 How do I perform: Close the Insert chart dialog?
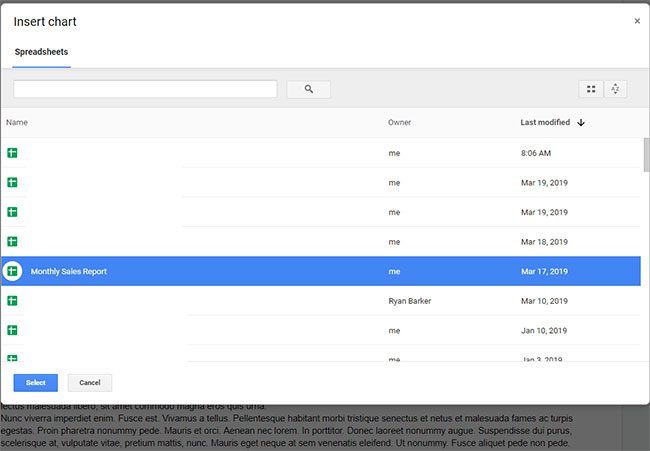click(637, 21)
